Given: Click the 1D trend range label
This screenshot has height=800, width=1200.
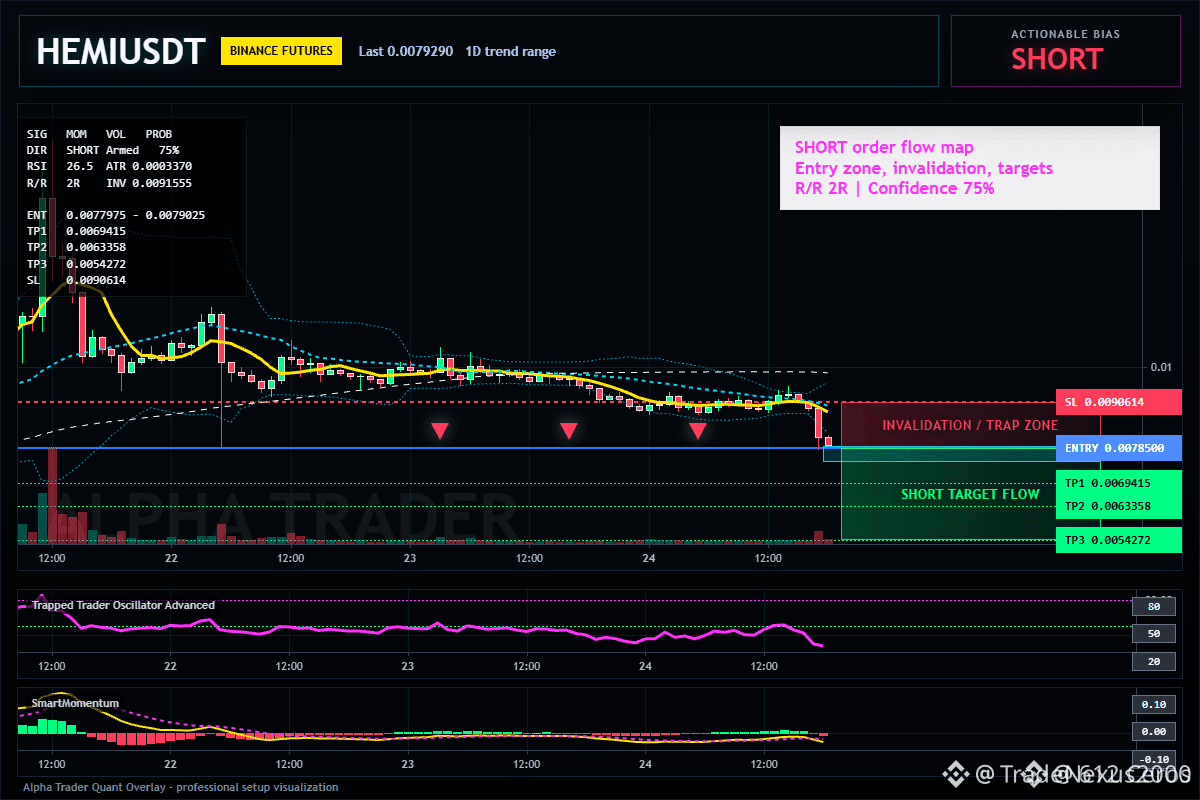Looking at the screenshot, I should (x=511, y=51).
